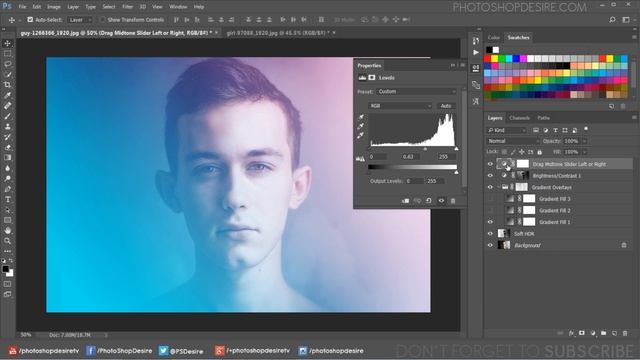The height and width of the screenshot is (360, 640).
Task: Click the white input slider under histogram
Action: [x=456, y=149]
